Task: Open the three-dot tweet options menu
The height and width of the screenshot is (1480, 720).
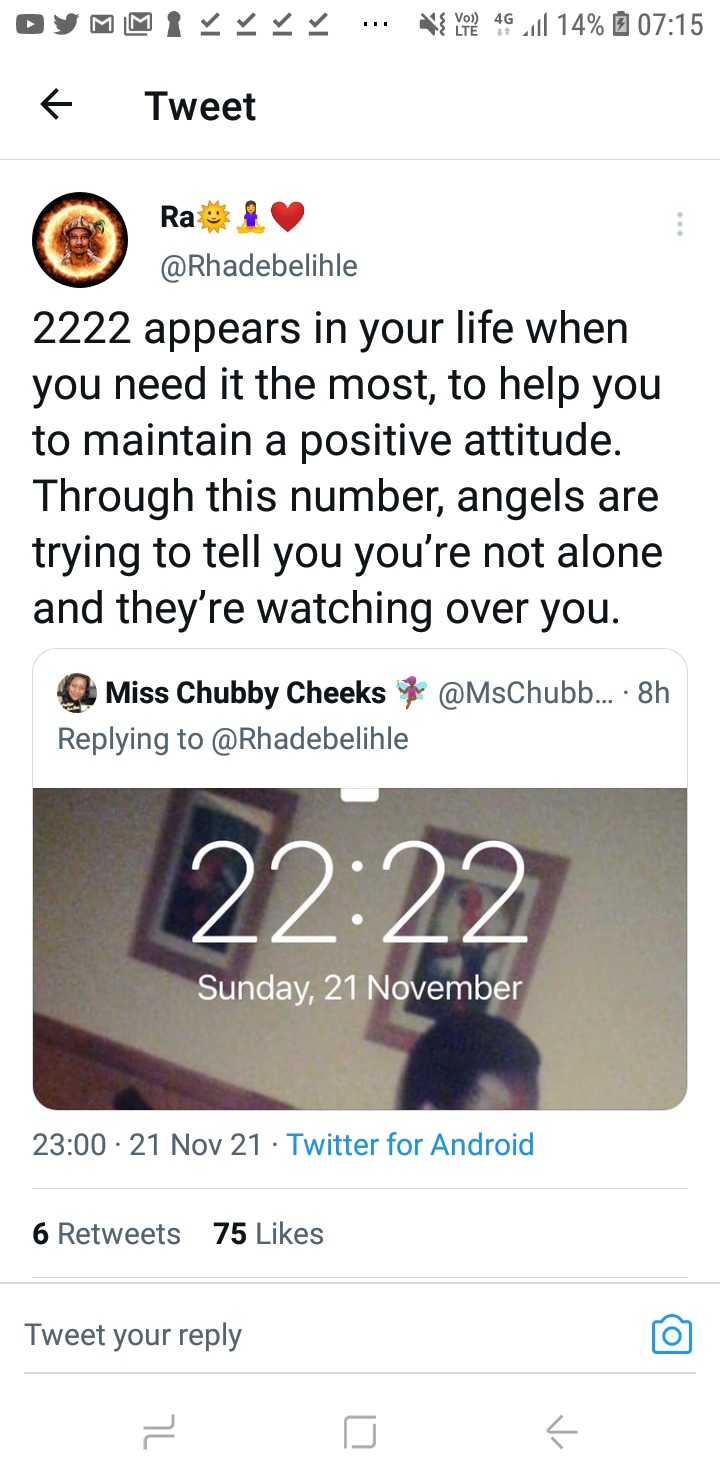Action: tap(679, 224)
